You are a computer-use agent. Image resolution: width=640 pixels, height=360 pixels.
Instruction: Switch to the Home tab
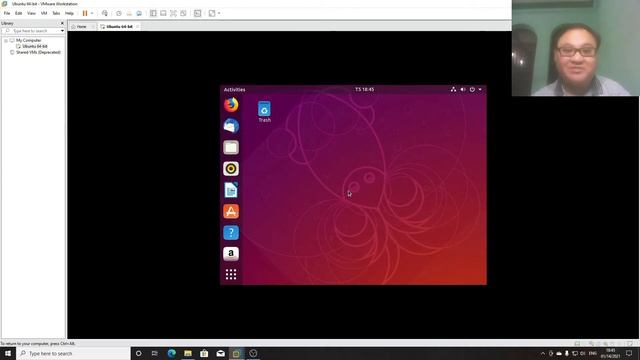(81, 27)
